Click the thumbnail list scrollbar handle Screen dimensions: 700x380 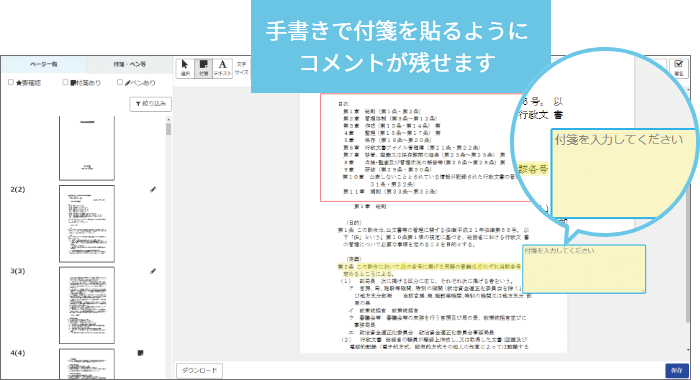[x=168, y=129]
